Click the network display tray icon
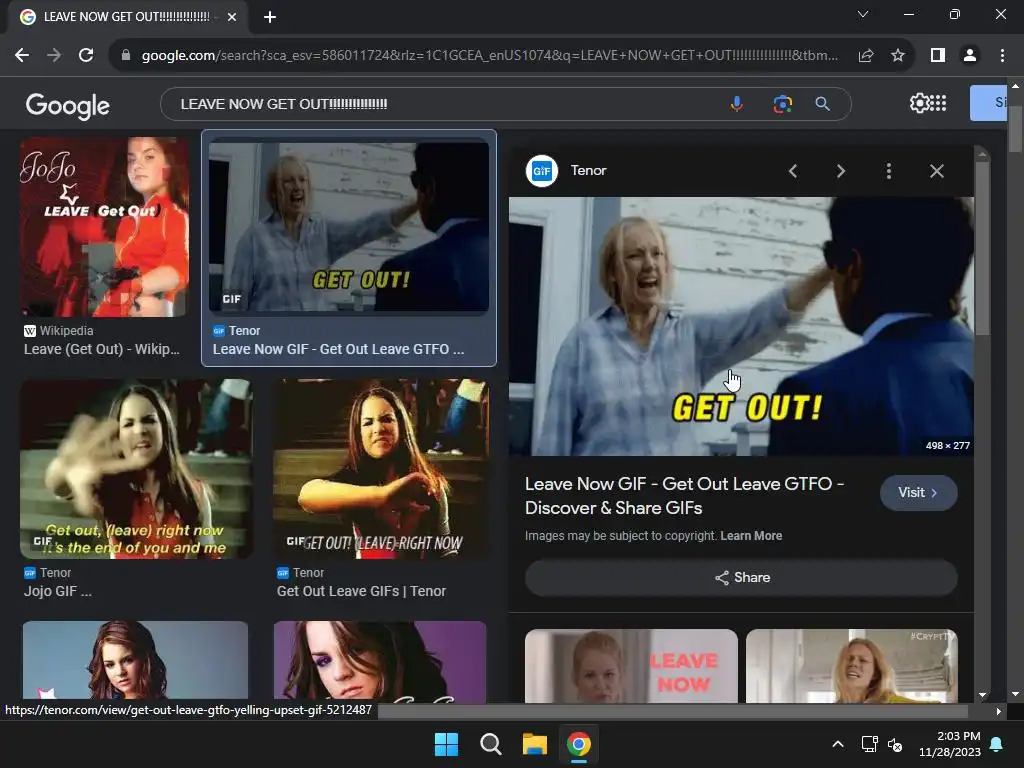The height and width of the screenshot is (768, 1024). tap(869, 744)
